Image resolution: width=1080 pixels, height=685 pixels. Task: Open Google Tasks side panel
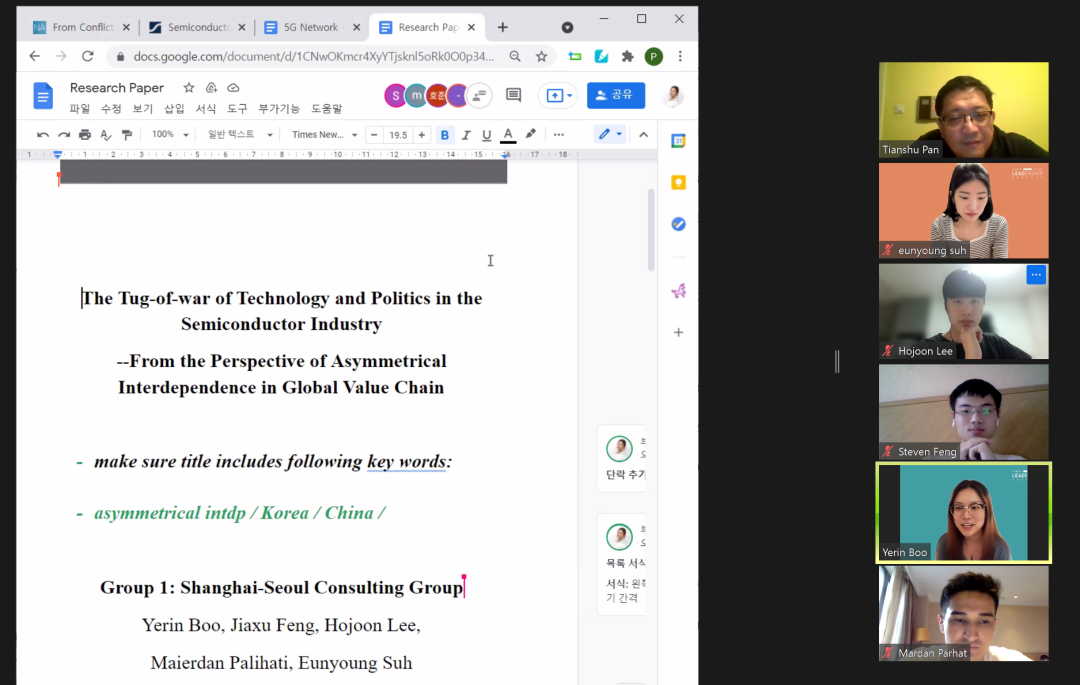(x=678, y=224)
